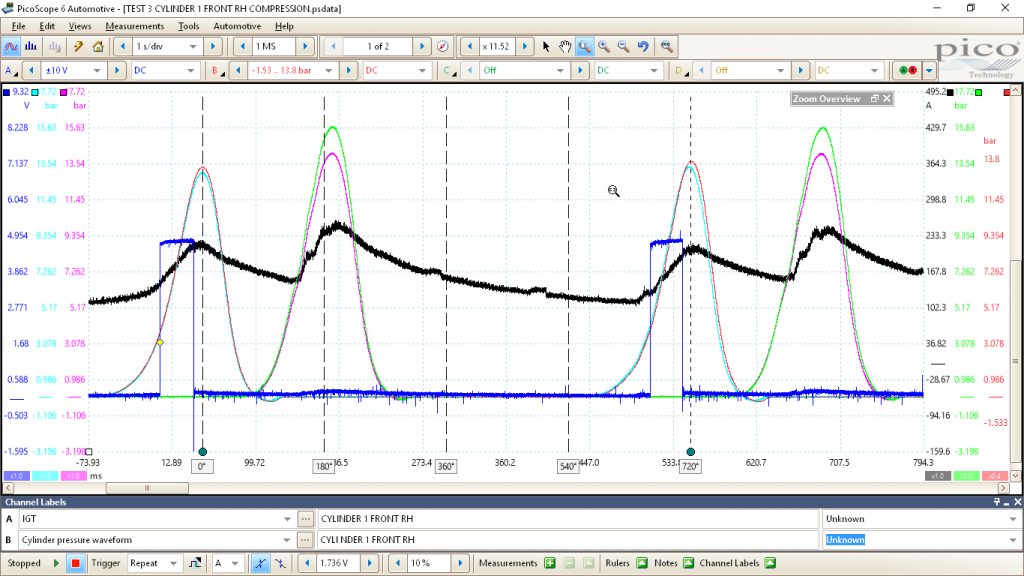Image resolution: width=1024 pixels, height=576 pixels.
Task: Open Channel B DC coupling dropdown
Action: [x=396, y=71]
